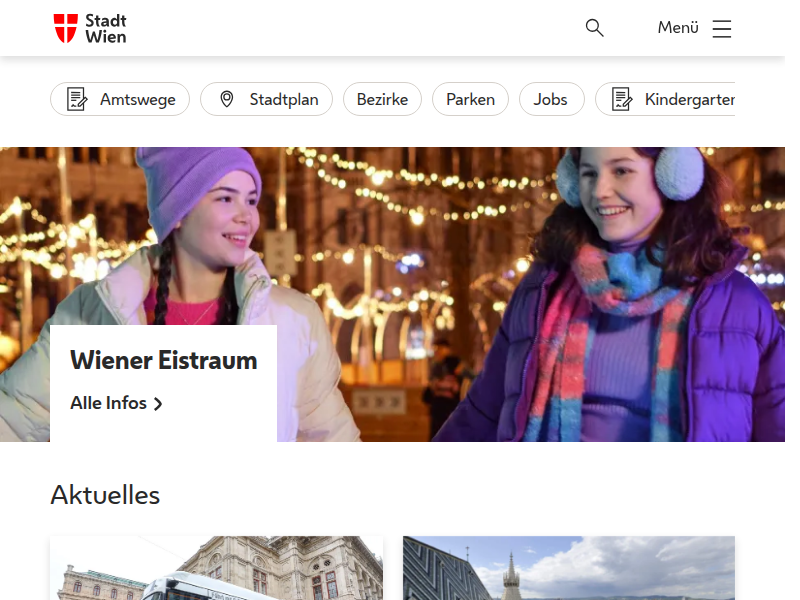Click the Stadt Wien coat of arms logo
Image resolution: width=800 pixels, height=600 pixels.
(x=65, y=28)
